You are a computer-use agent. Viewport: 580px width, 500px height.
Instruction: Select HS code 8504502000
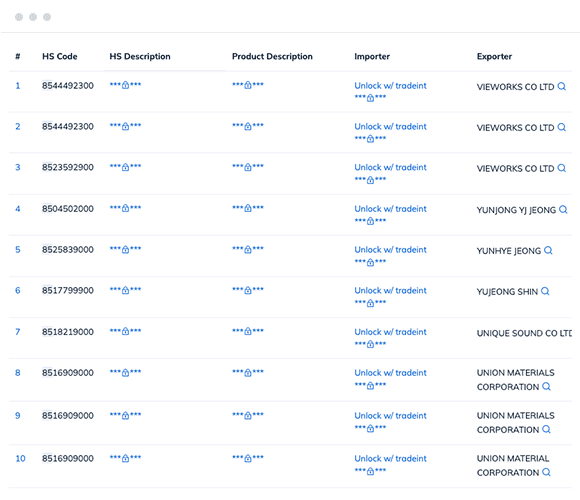[68, 209]
